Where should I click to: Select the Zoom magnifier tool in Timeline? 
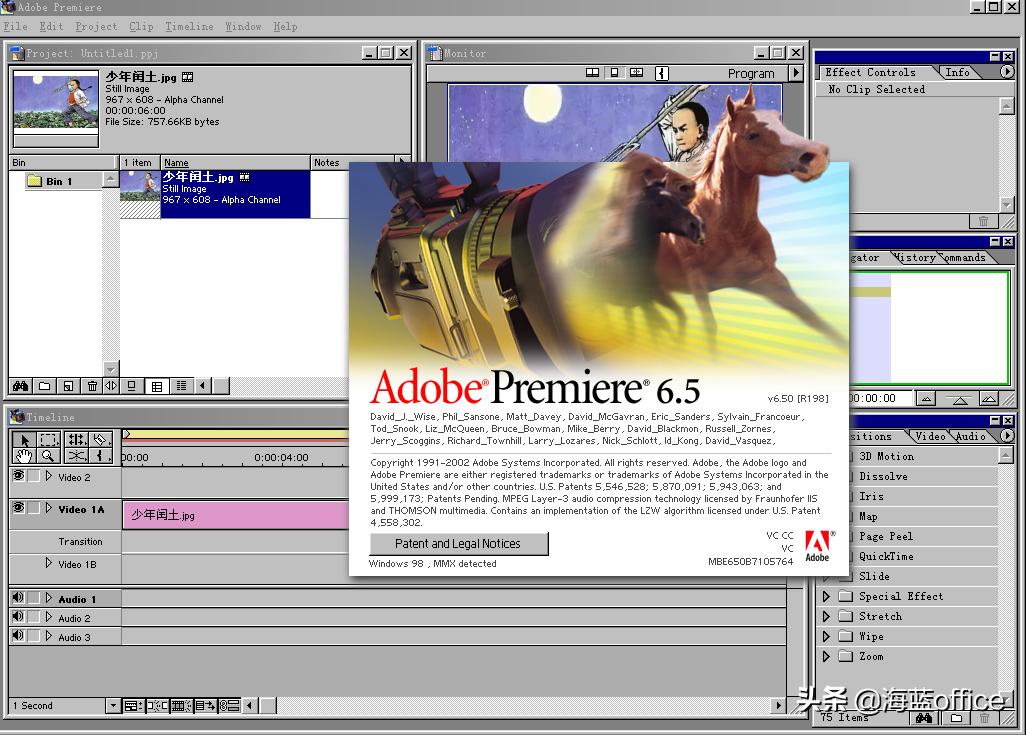click(48, 456)
